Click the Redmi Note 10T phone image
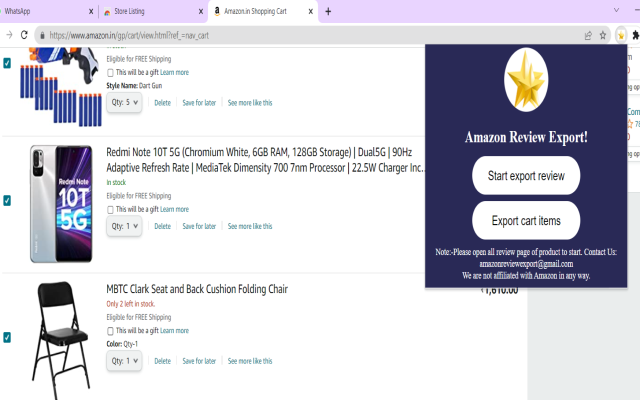This screenshot has height=400, width=640. point(61,204)
